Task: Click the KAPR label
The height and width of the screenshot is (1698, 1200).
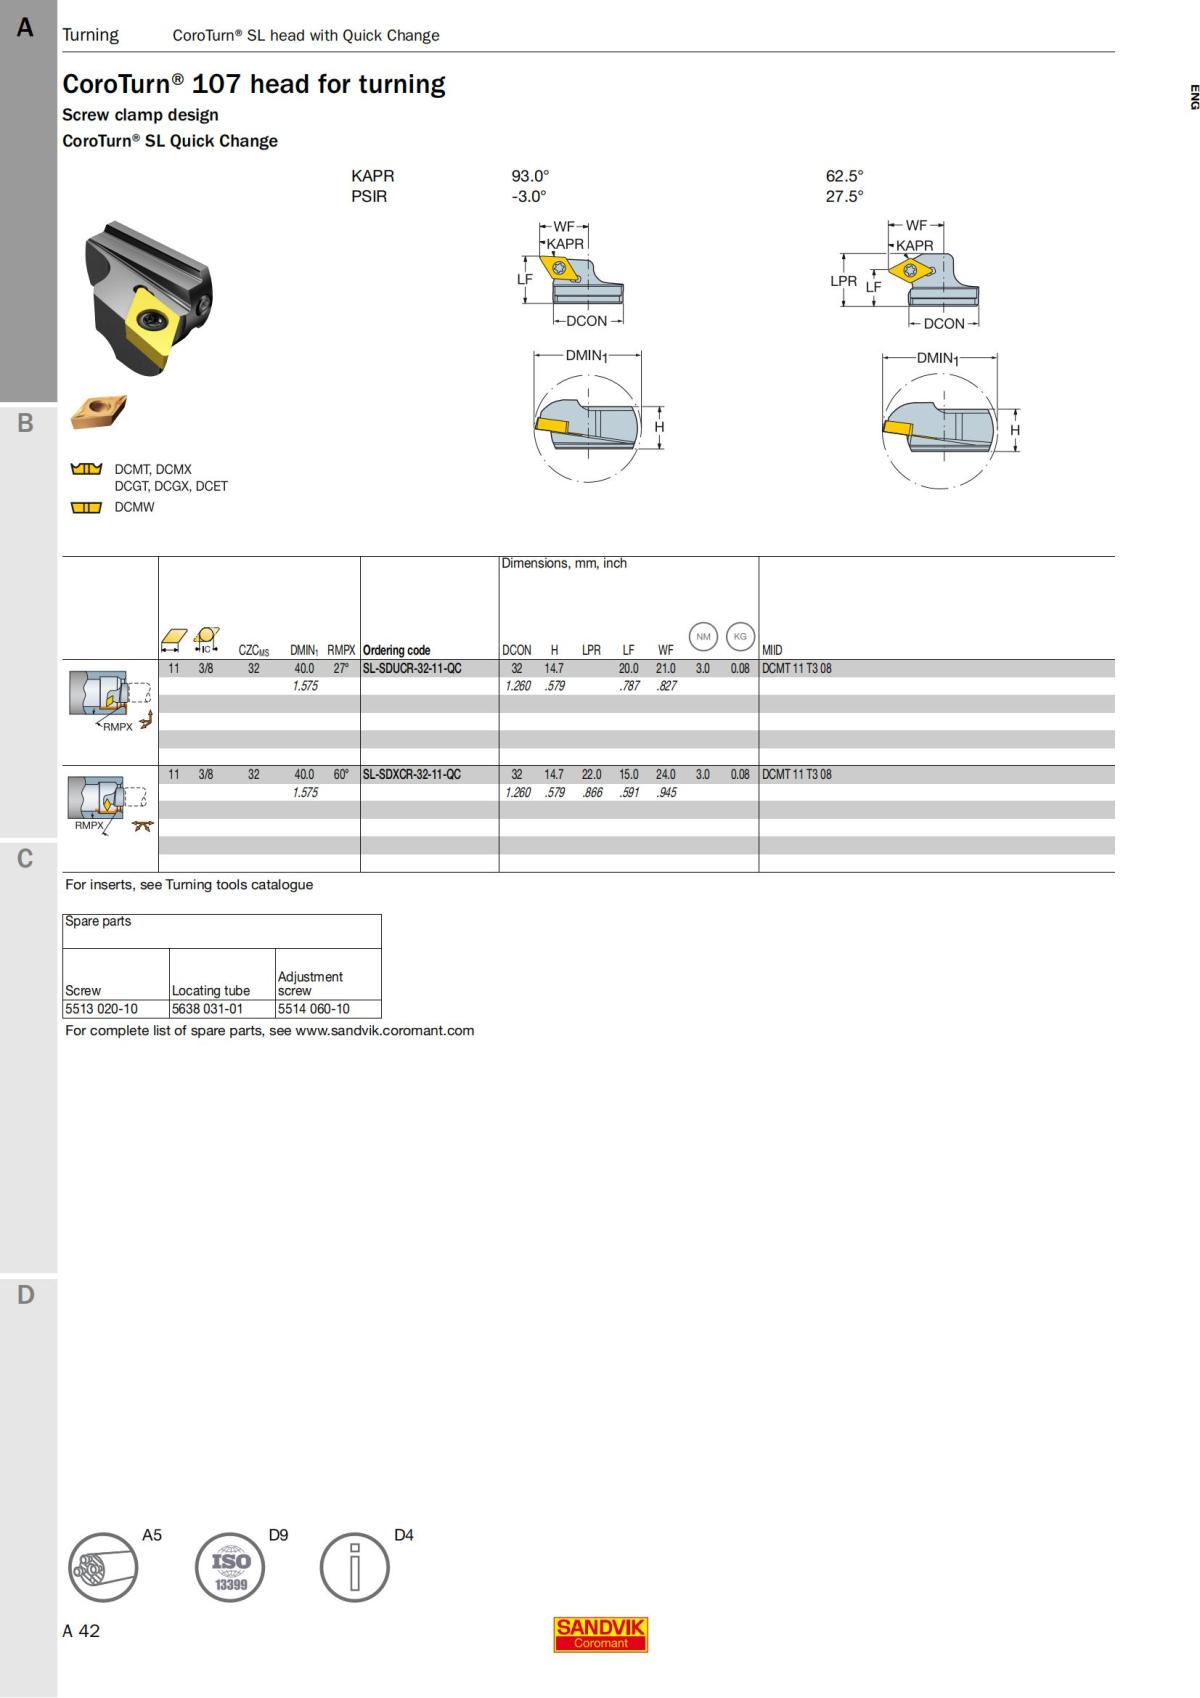Action: tap(373, 175)
